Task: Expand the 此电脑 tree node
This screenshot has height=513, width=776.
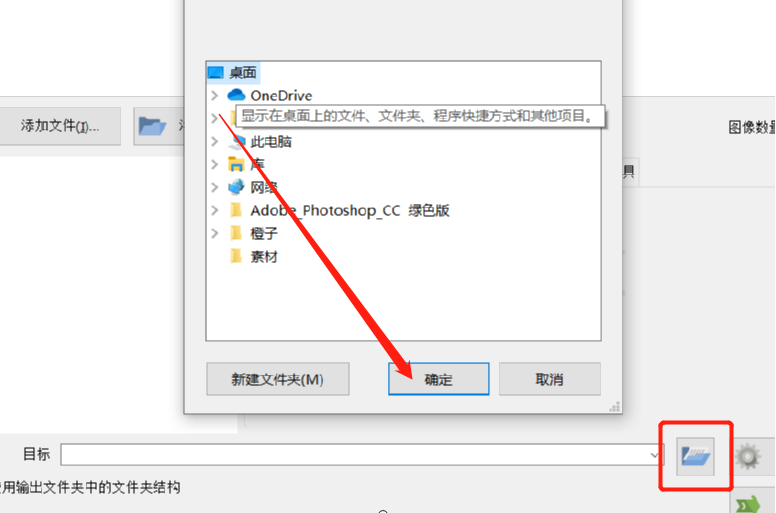Action: [215, 141]
